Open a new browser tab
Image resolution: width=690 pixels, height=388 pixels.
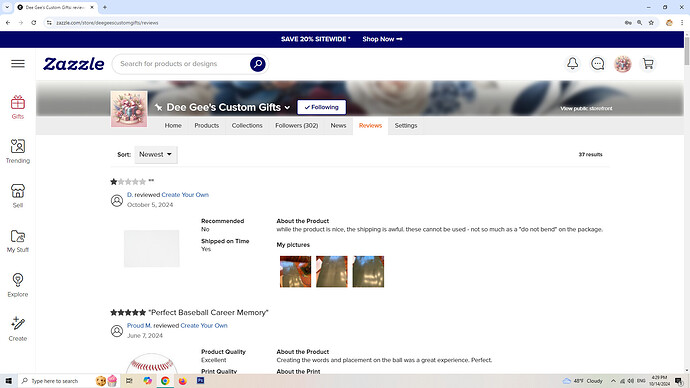(105, 7)
